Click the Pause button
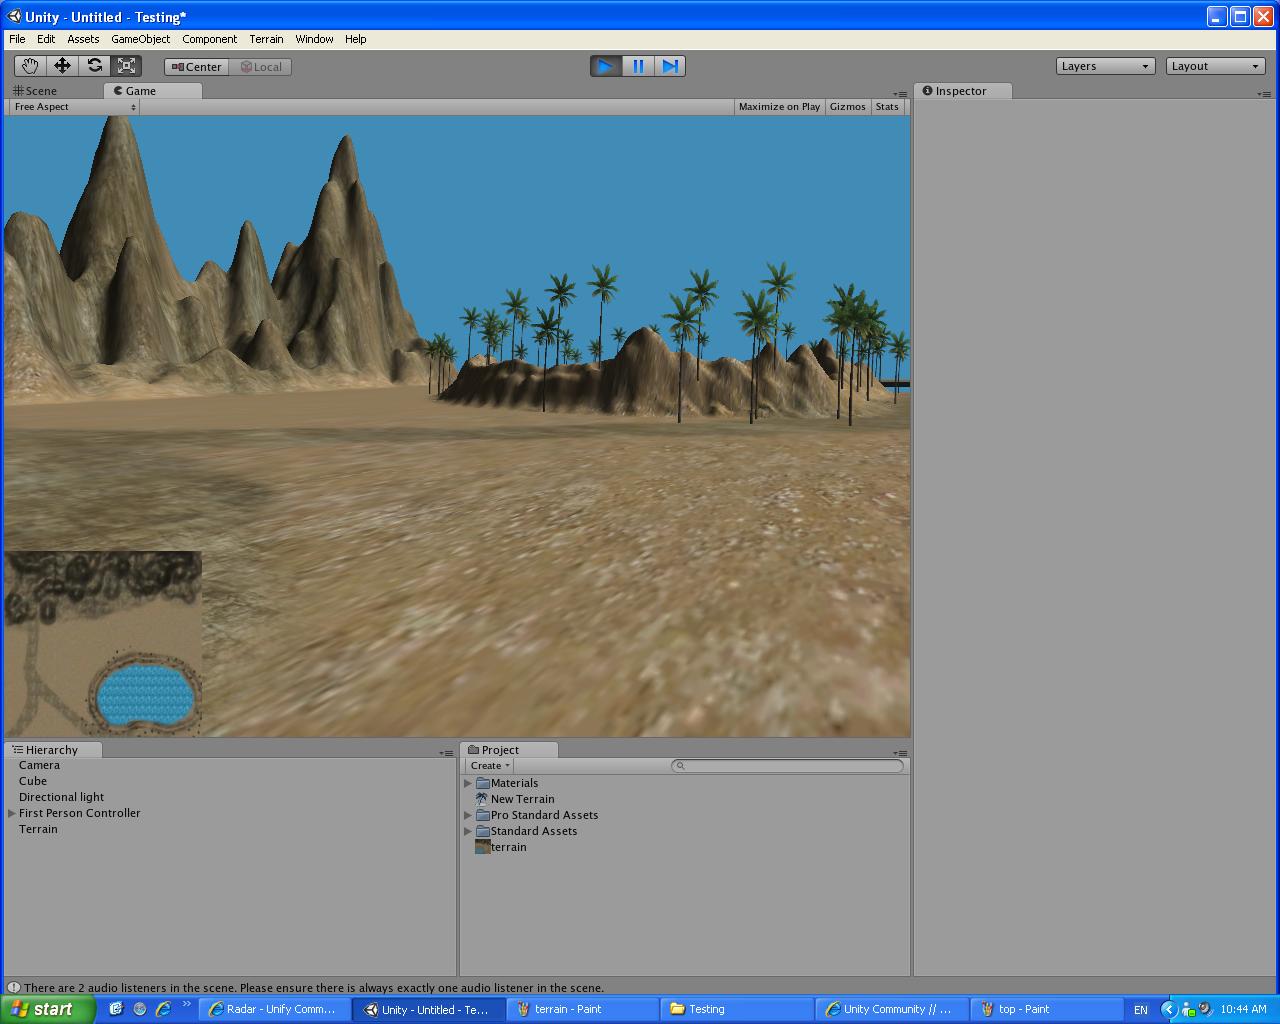1280x1024 pixels. [638, 65]
